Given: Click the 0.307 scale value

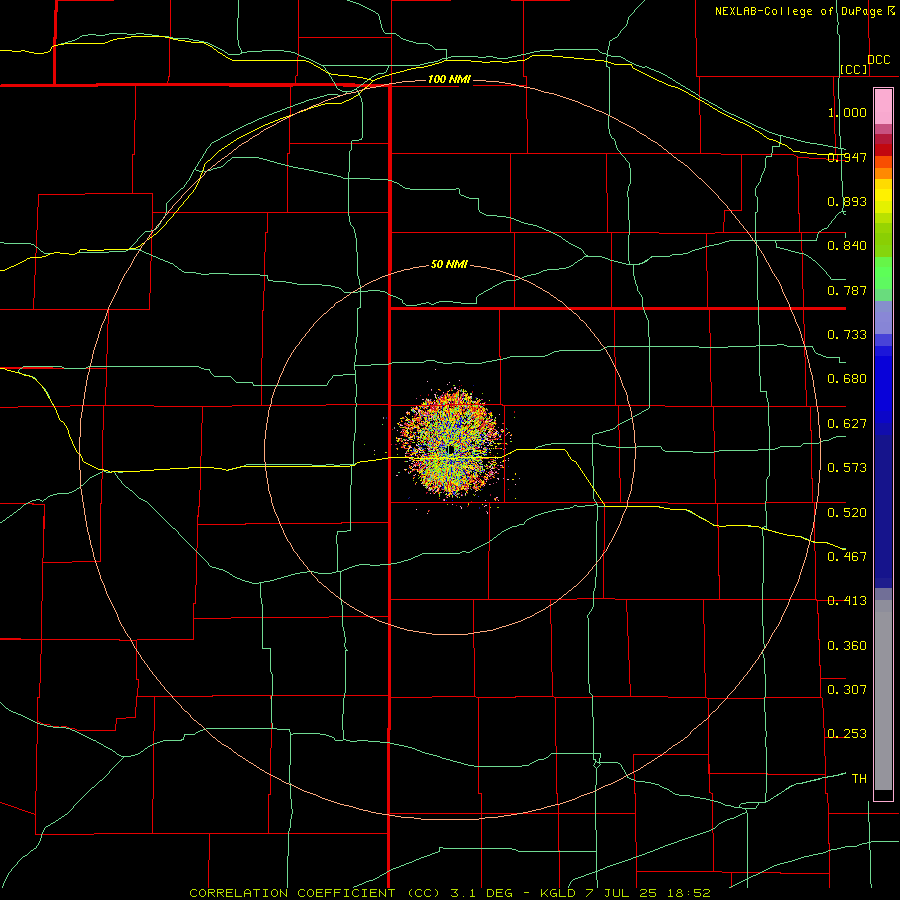Looking at the screenshot, I should click(847, 690).
